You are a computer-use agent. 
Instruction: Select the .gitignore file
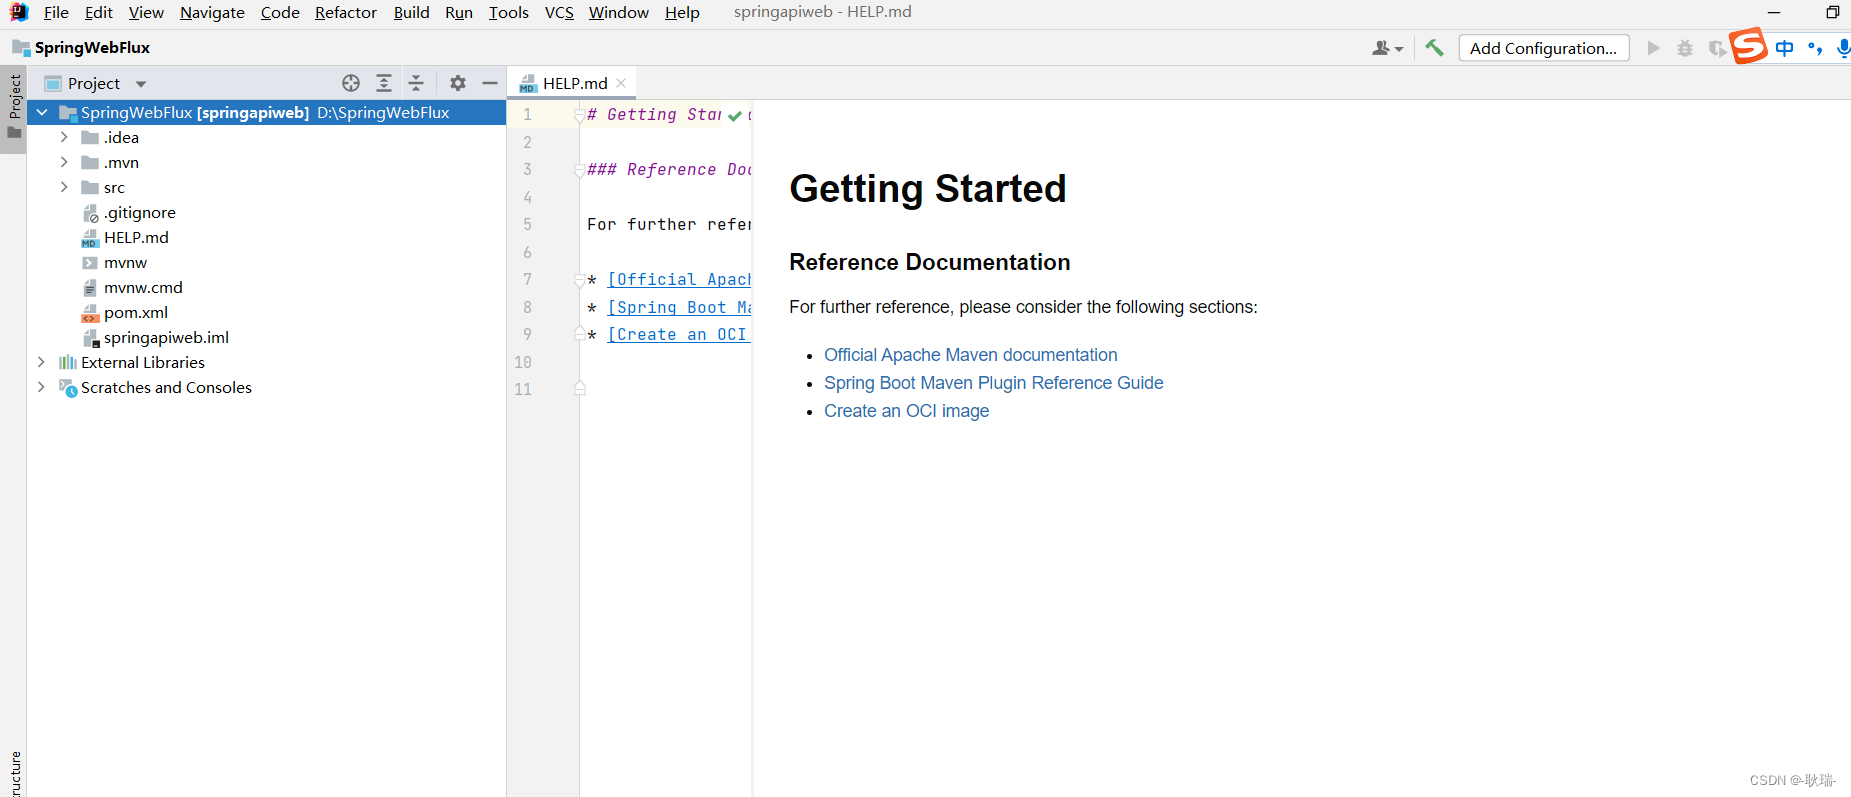(x=139, y=212)
